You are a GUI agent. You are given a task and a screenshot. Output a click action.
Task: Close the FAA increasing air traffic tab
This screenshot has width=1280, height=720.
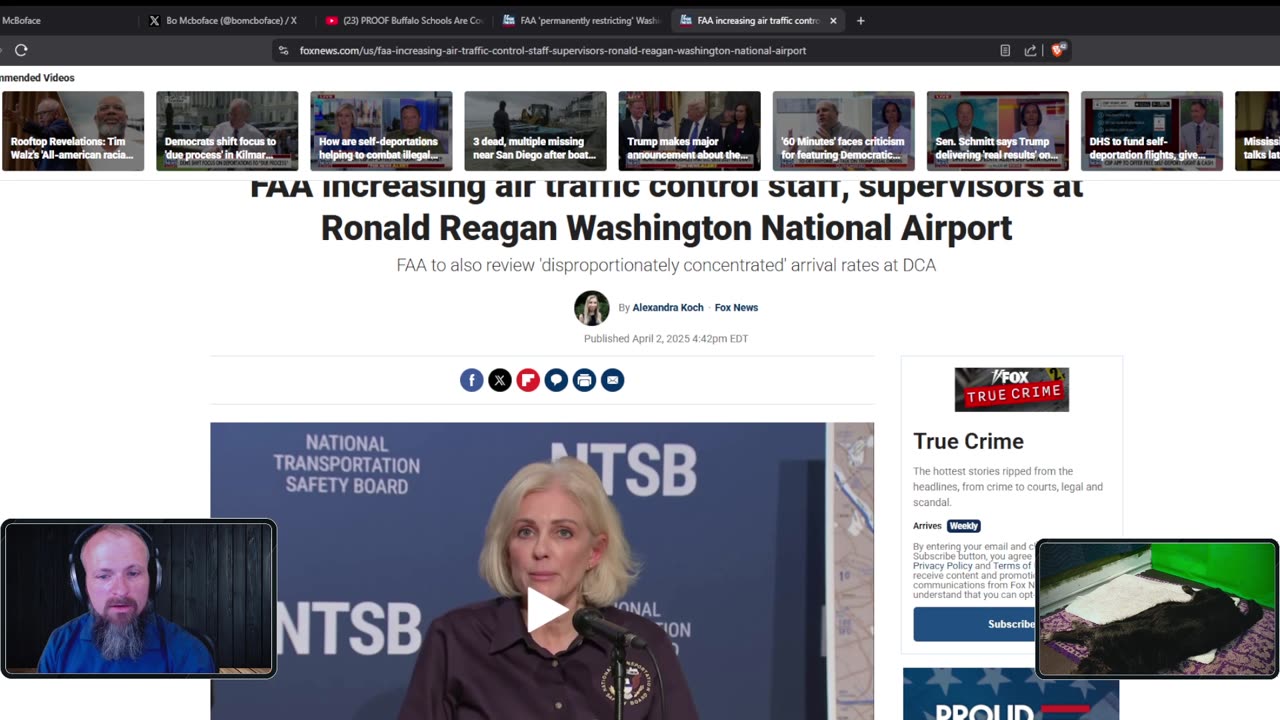[x=833, y=20]
